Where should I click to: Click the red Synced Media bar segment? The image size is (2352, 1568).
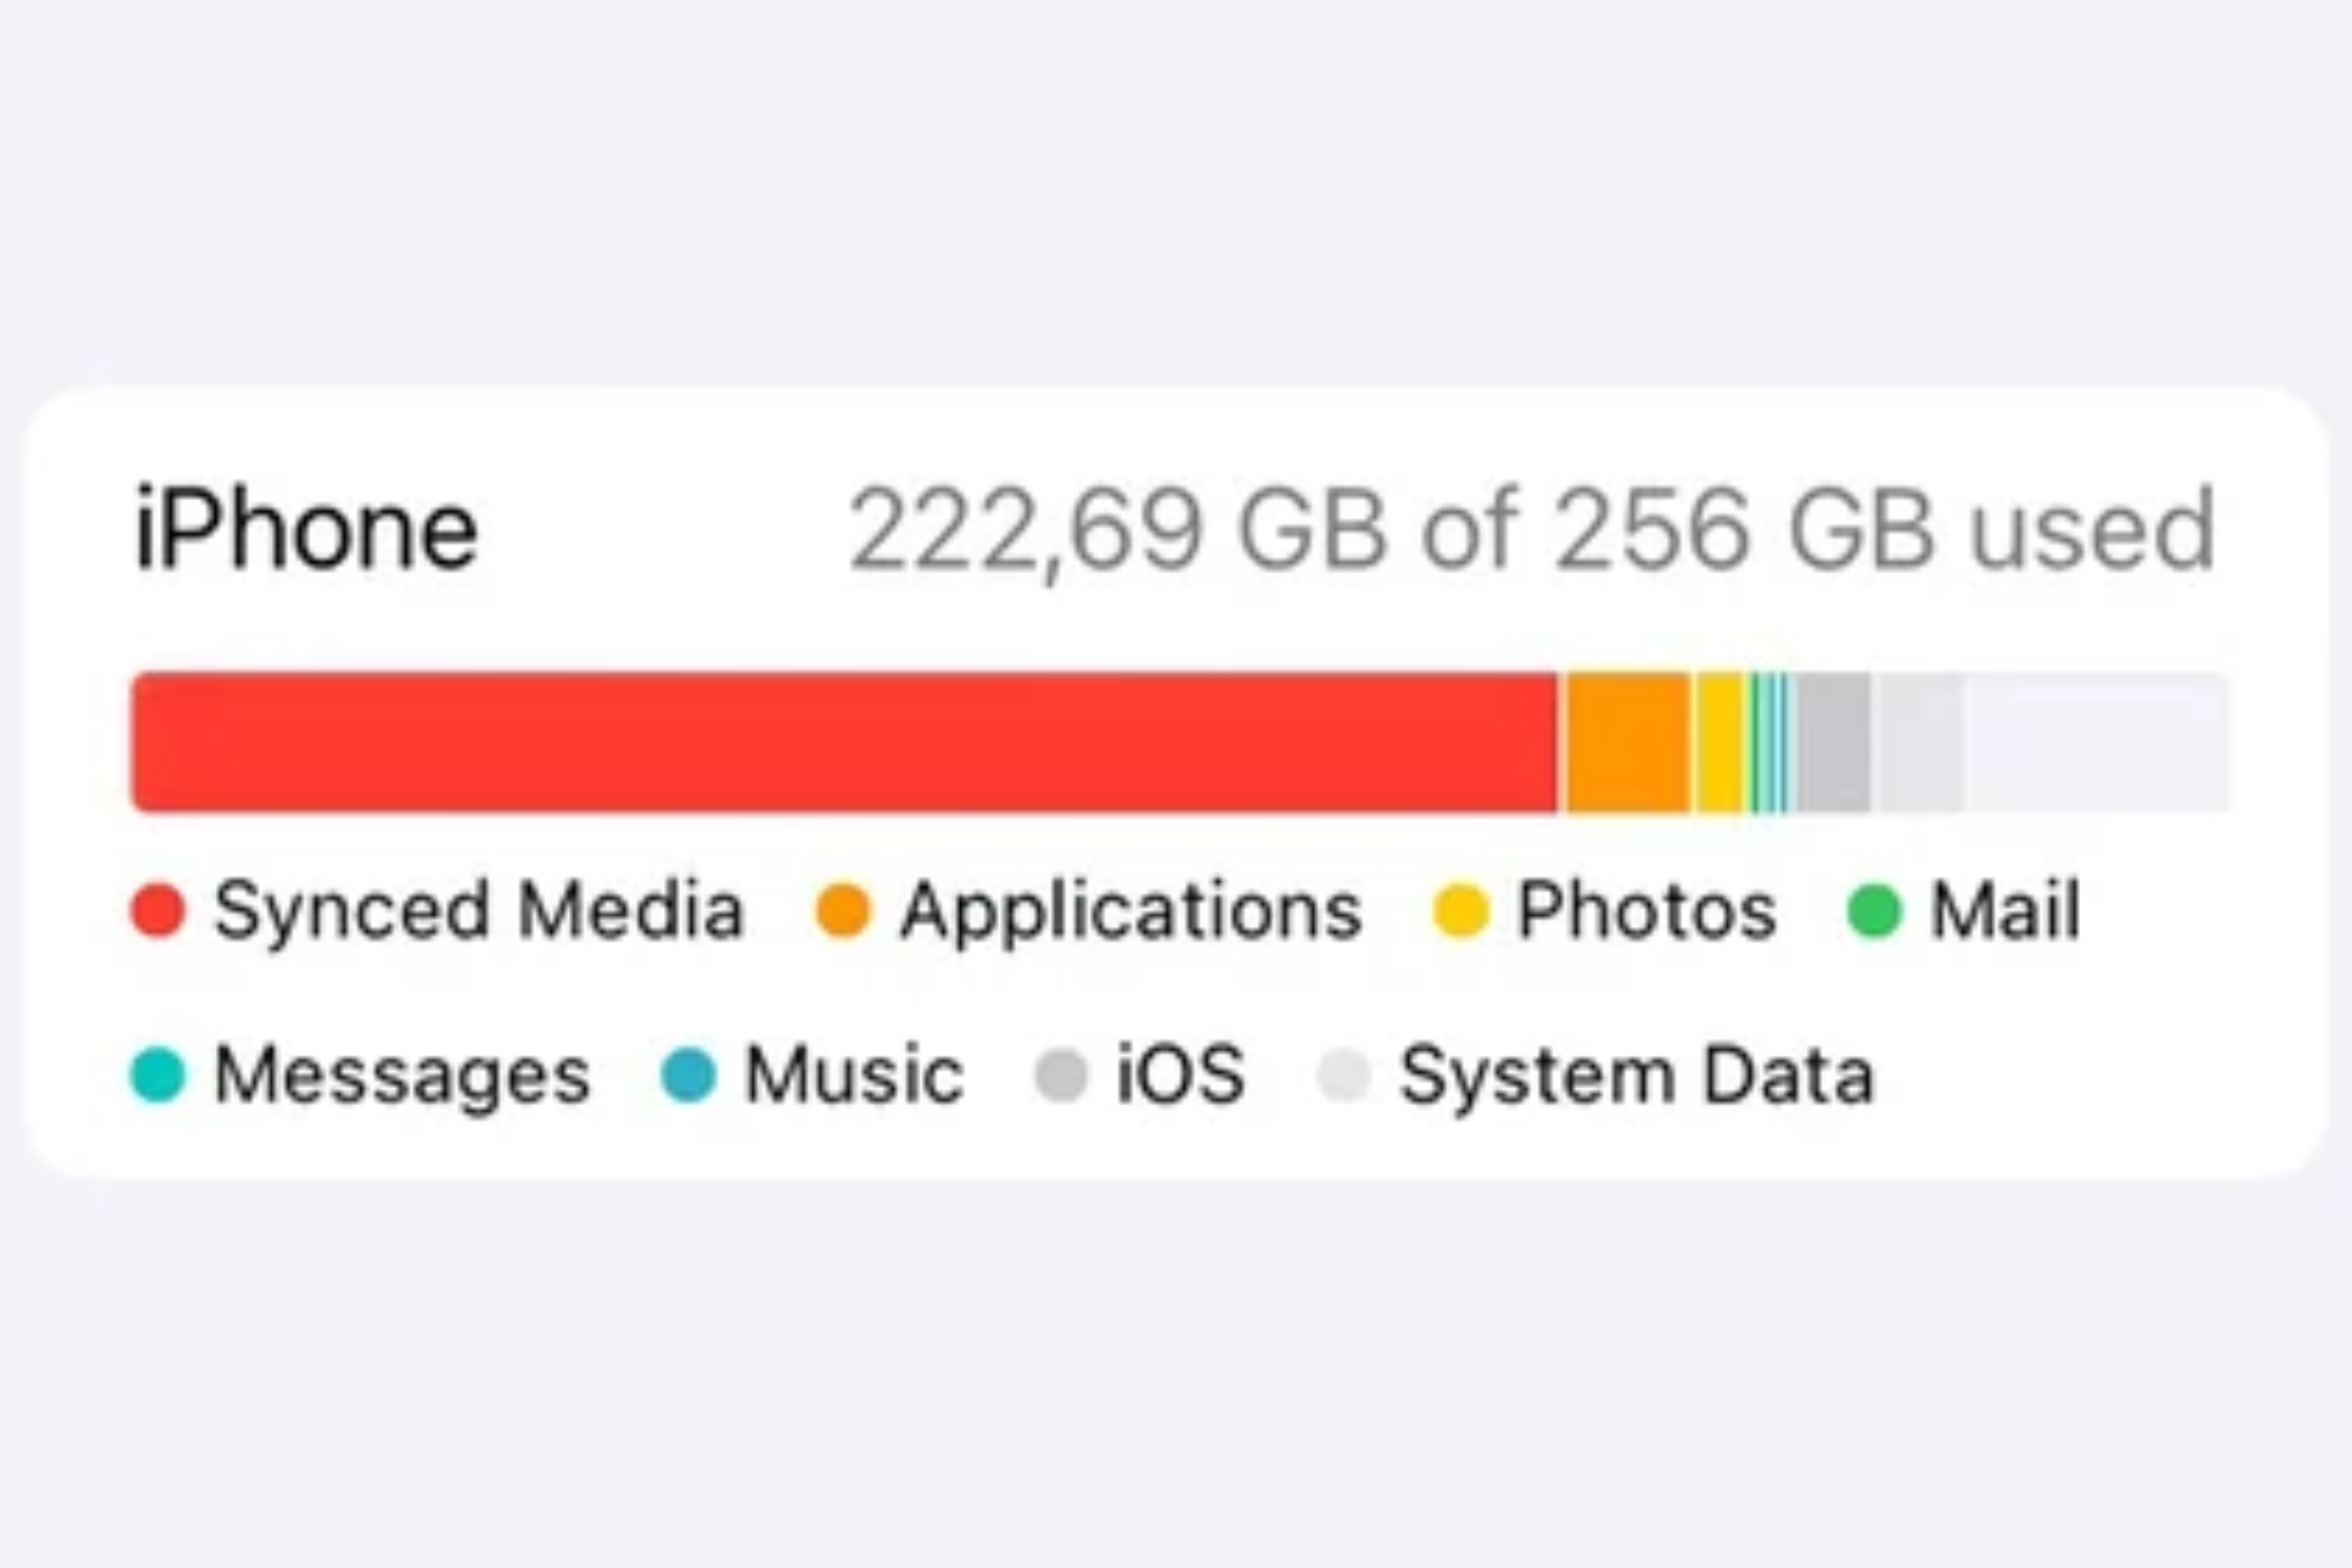(845, 742)
